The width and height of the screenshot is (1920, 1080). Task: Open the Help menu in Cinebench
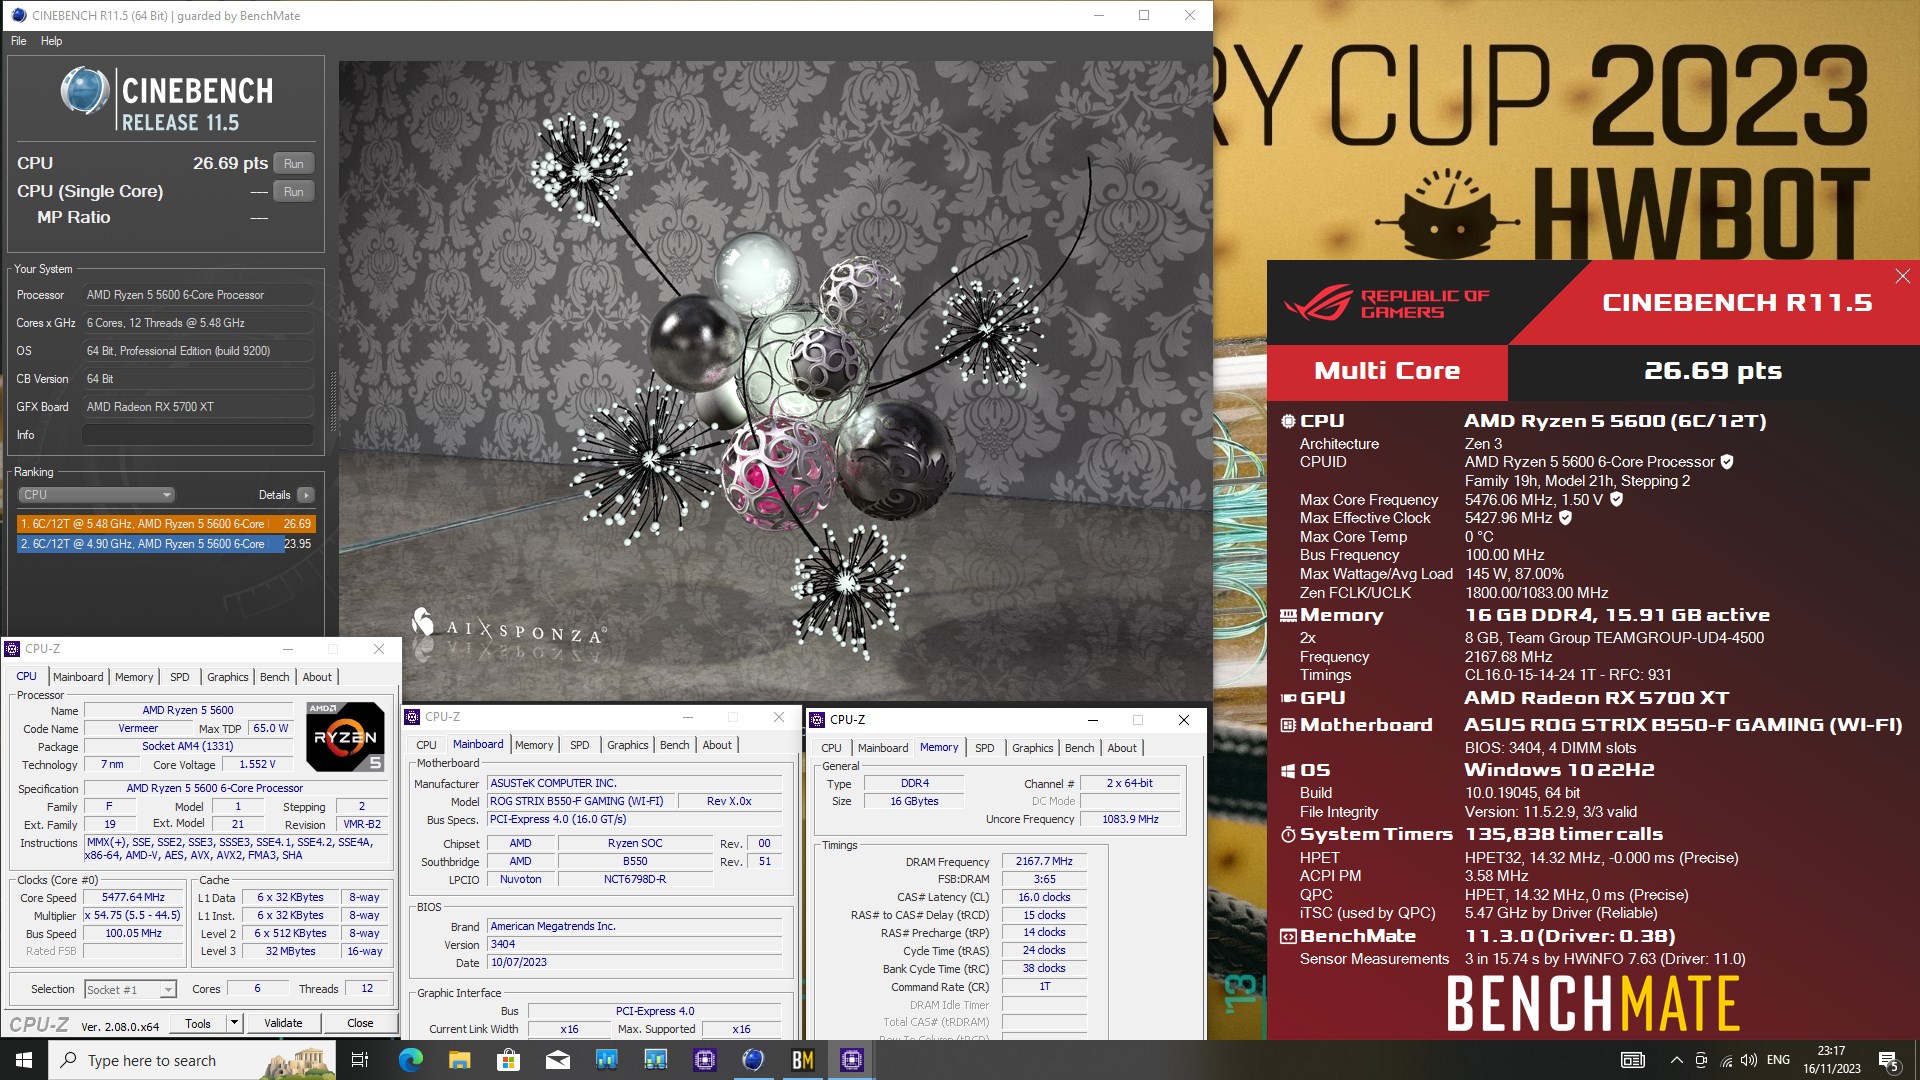click(51, 41)
